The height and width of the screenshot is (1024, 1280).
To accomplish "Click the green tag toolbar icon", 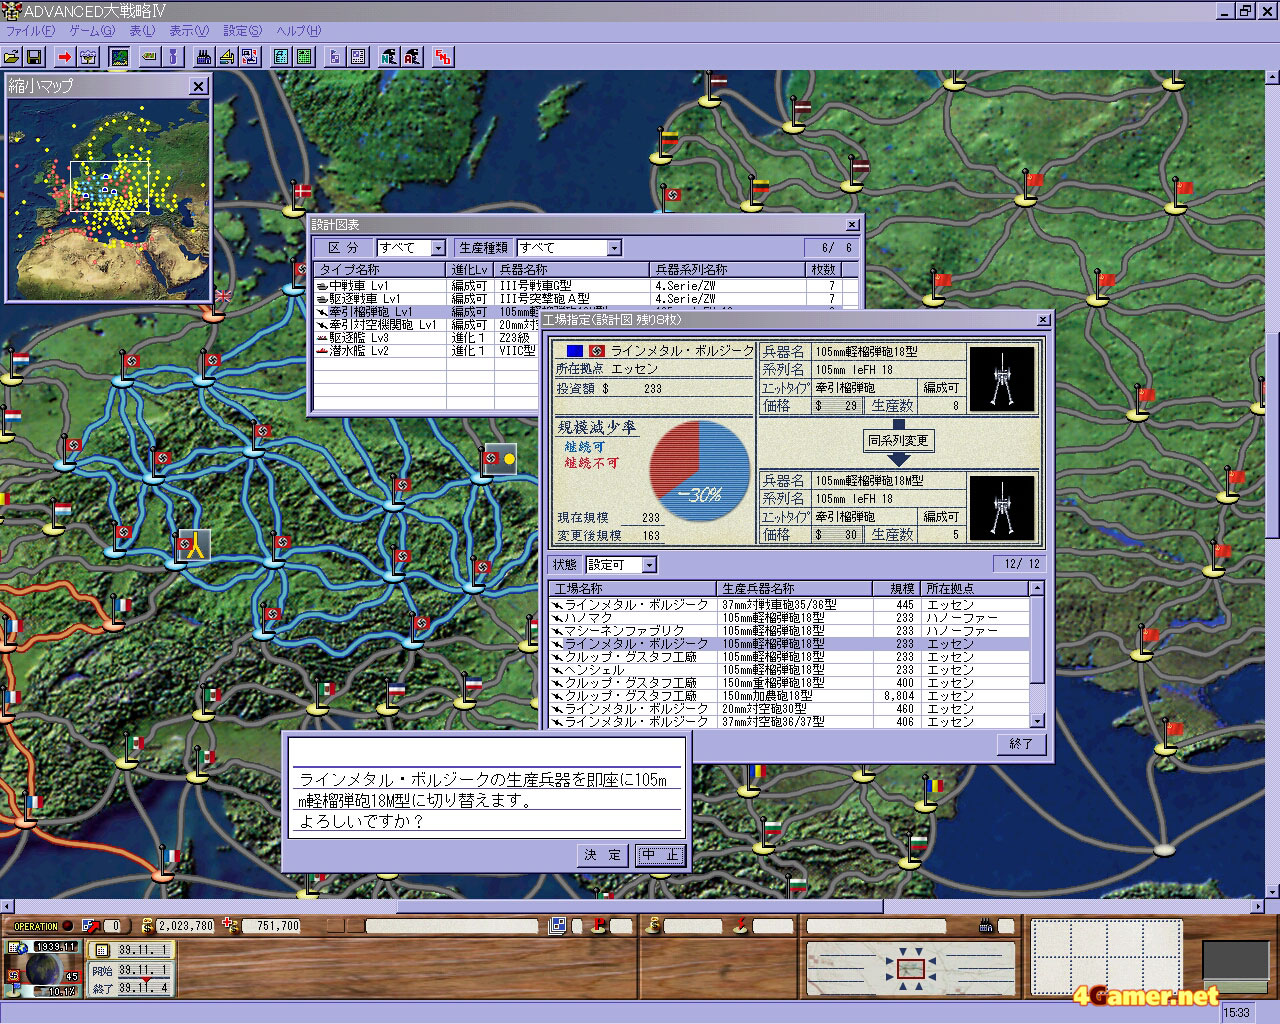I will 149,56.
